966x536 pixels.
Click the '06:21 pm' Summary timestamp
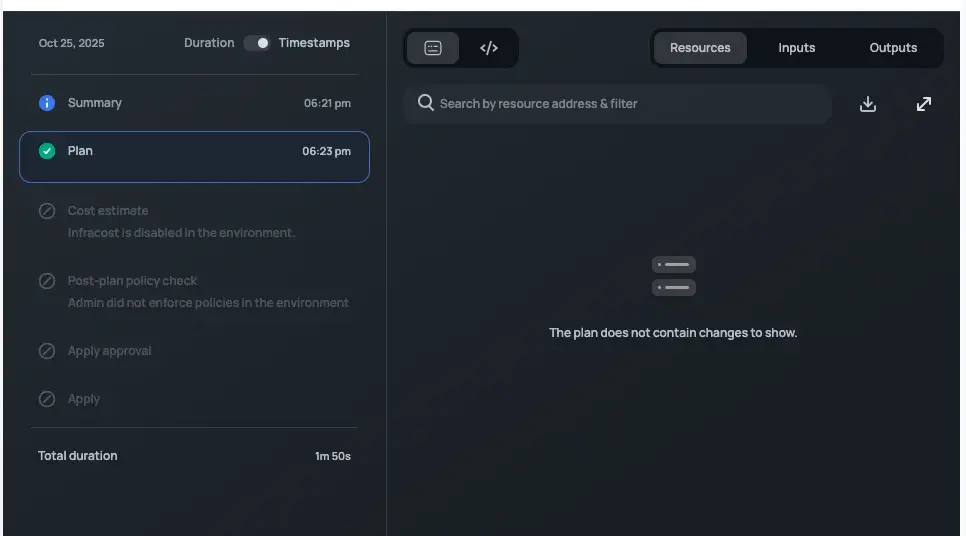tap(327, 104)
